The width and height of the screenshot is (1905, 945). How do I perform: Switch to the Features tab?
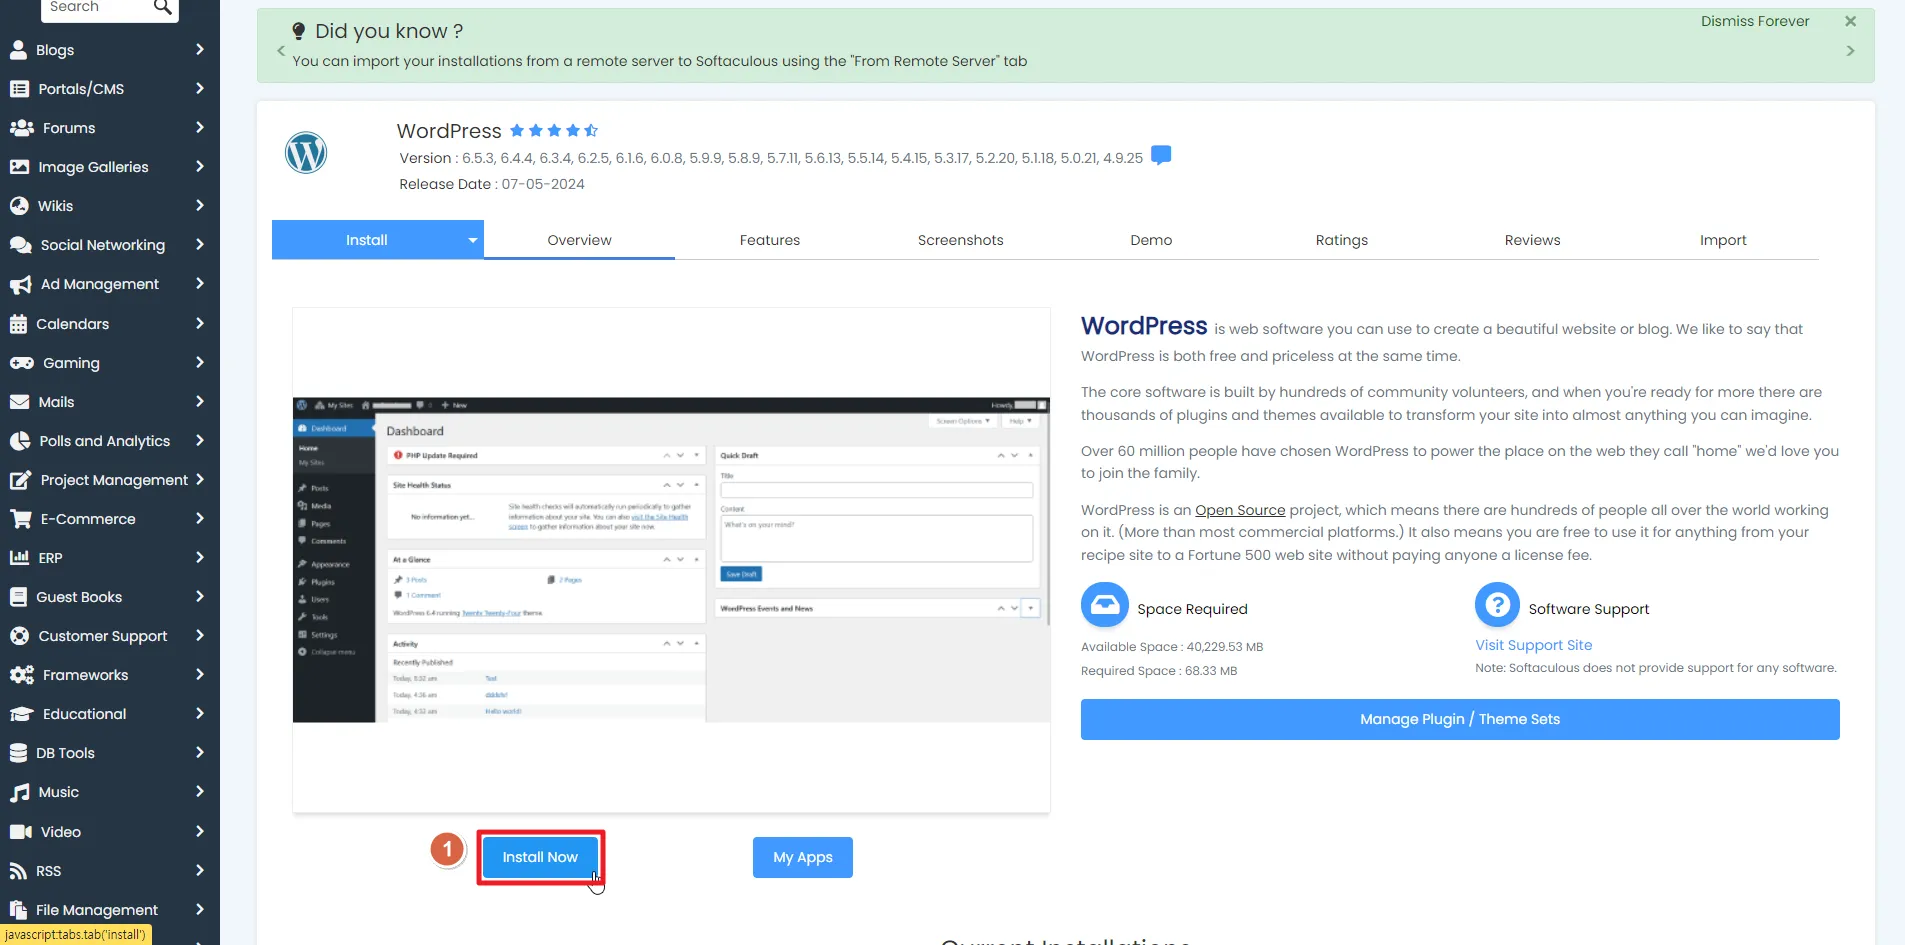[x=770, y=240]
